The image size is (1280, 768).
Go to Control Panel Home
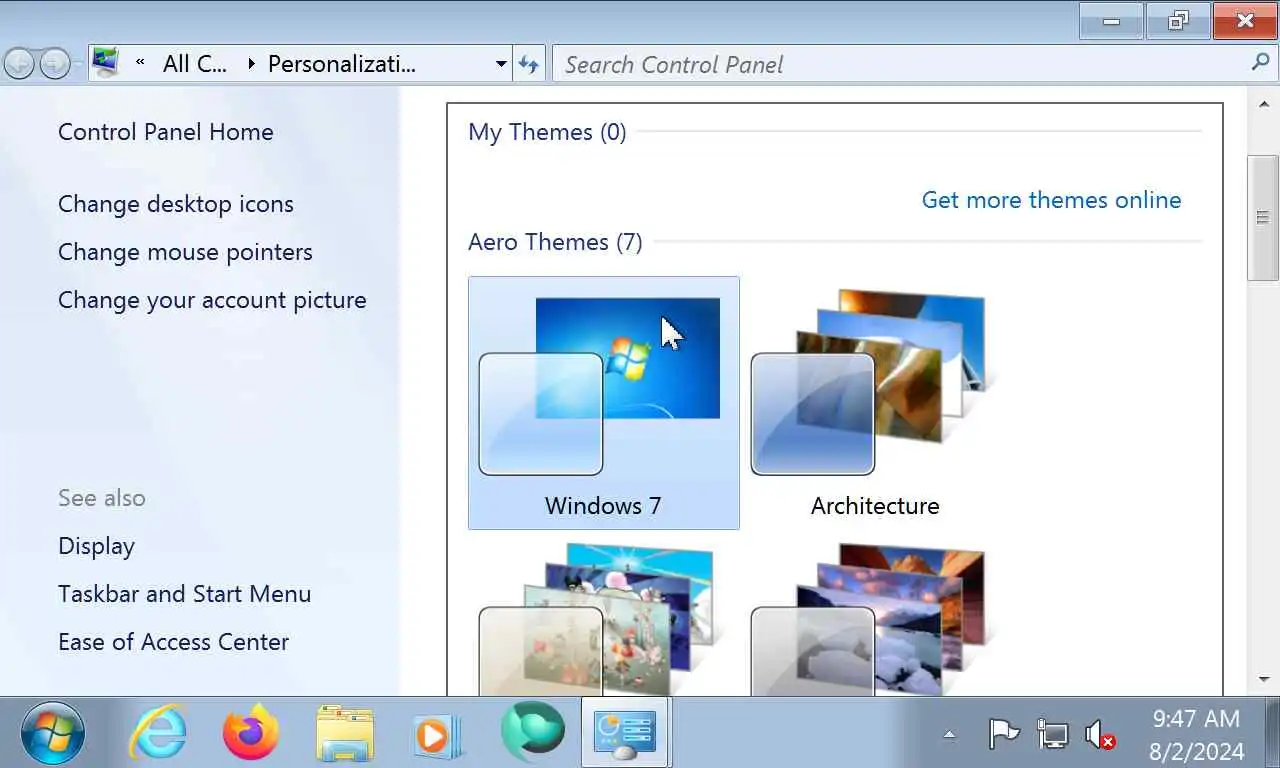pyautogui.click(x=166, y=132)
